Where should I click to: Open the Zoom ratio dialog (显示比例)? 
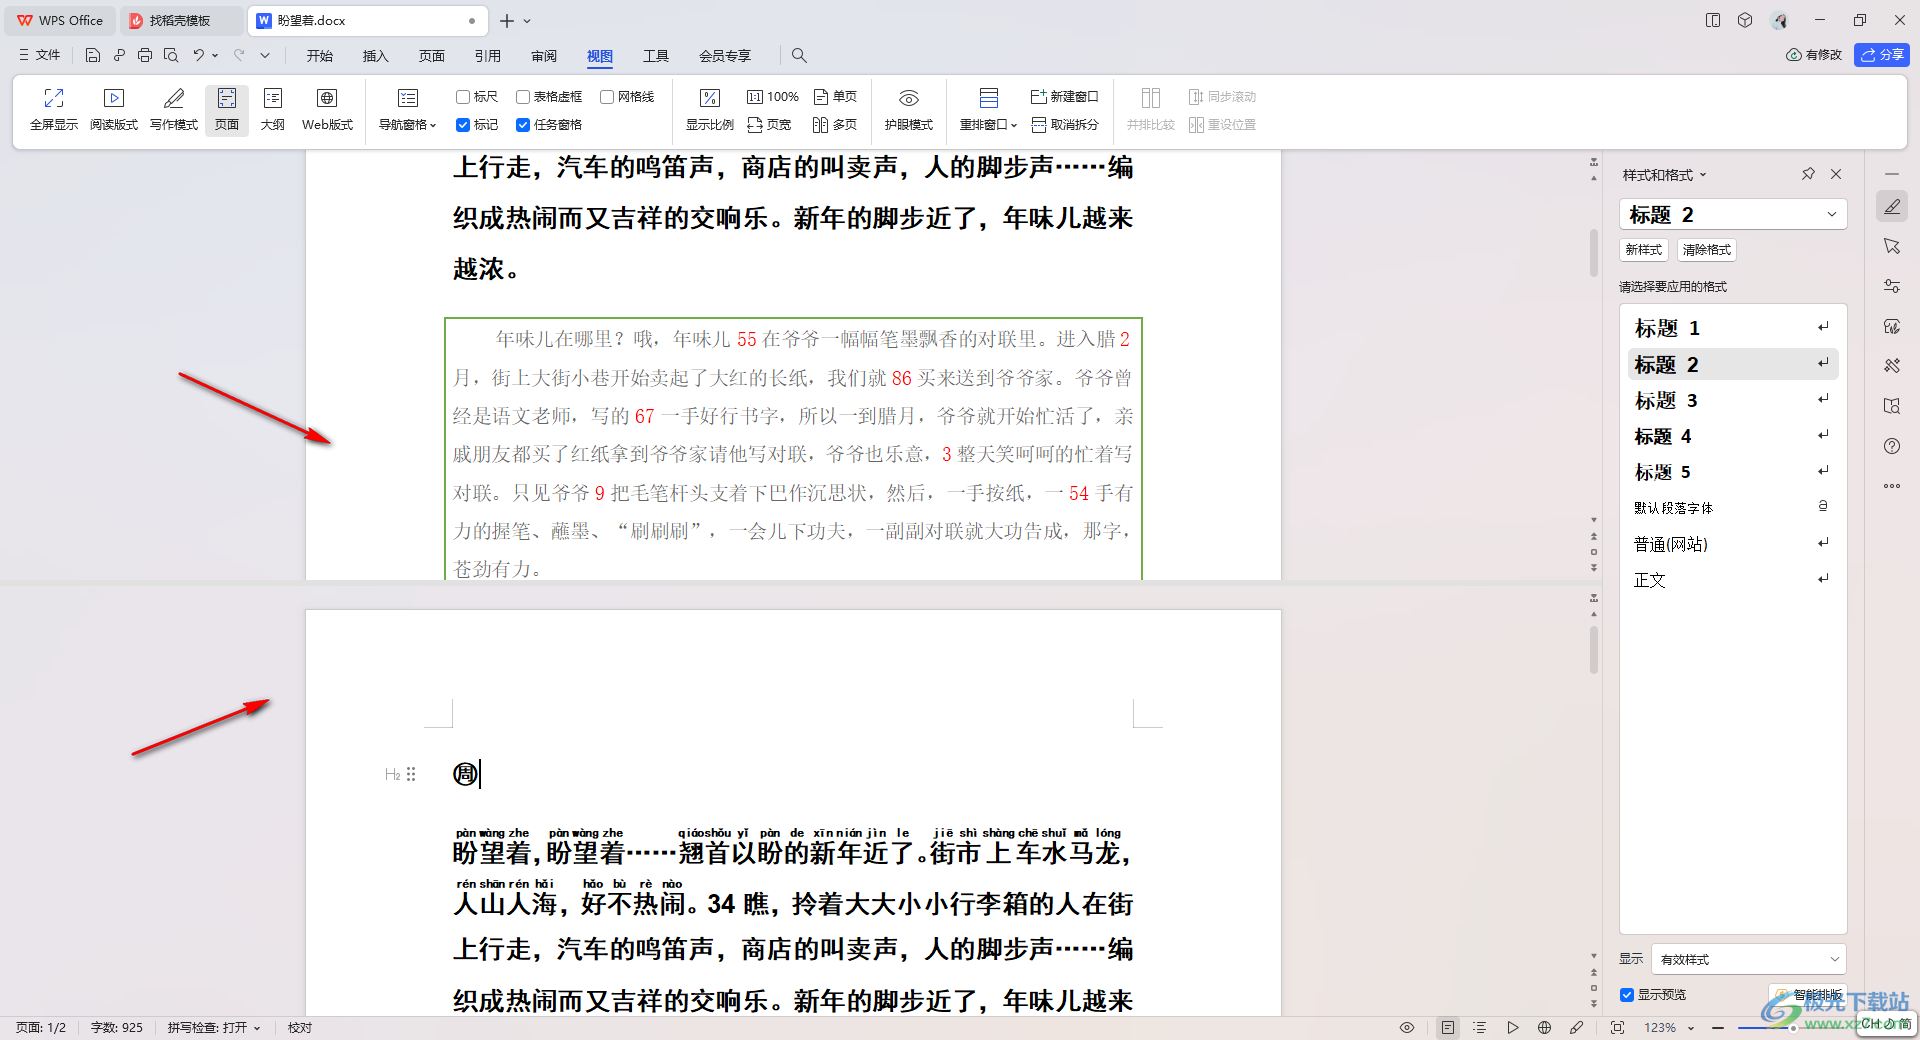(710, 109)
